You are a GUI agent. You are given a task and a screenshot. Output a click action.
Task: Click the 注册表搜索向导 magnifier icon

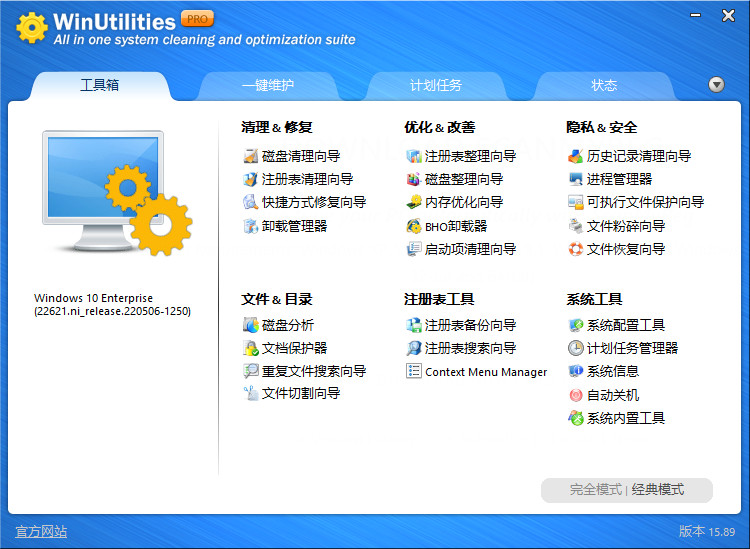[x=414, y=348]
